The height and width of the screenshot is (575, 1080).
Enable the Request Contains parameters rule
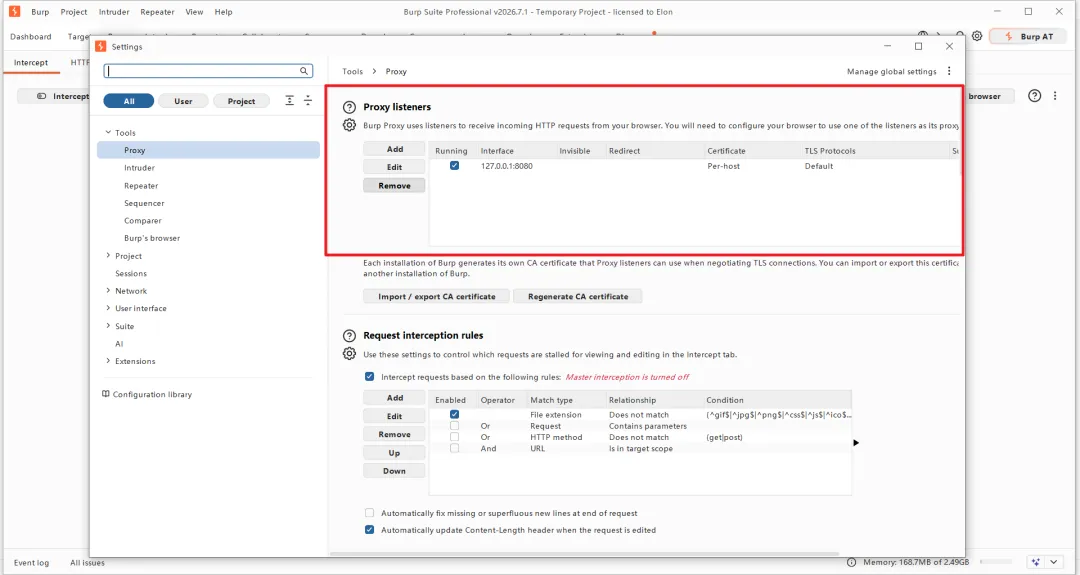click(455, 426)
